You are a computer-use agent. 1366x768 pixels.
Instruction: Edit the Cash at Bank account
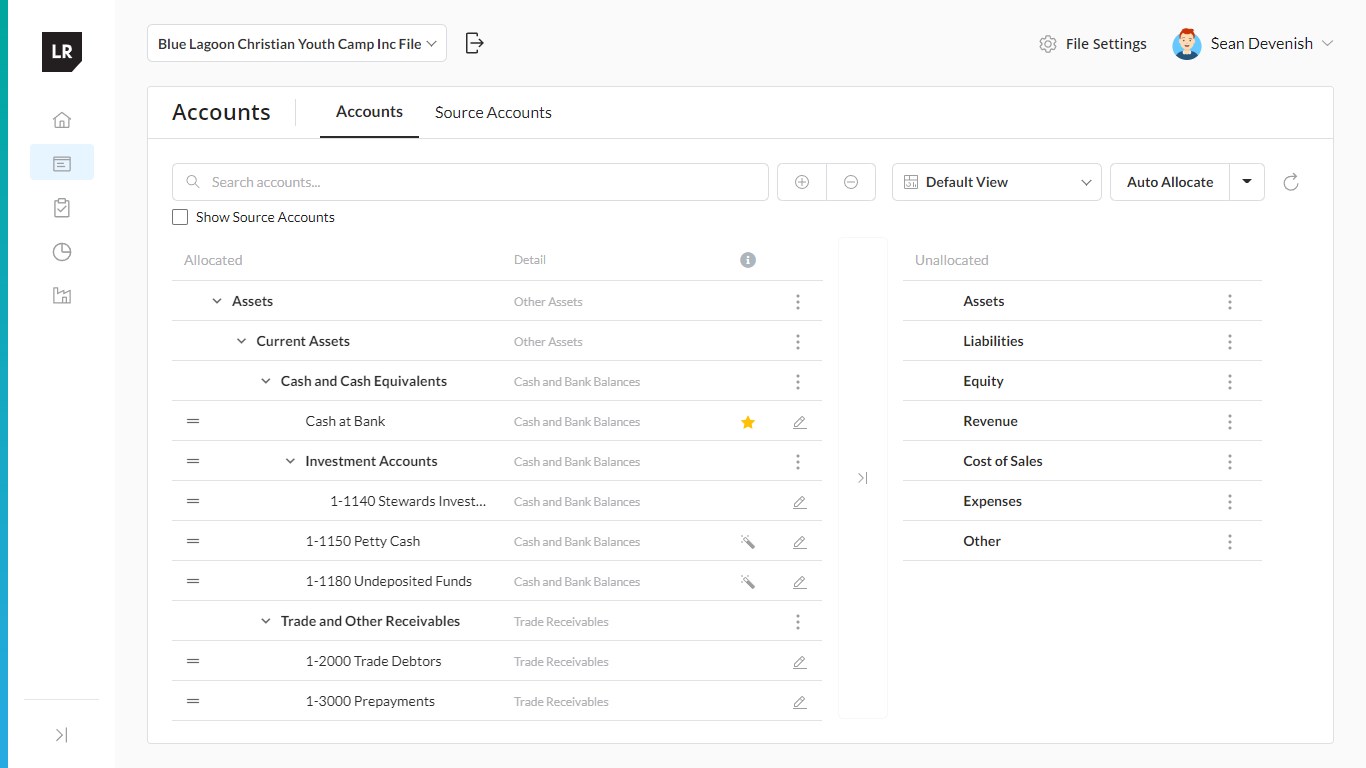(799, 422)
